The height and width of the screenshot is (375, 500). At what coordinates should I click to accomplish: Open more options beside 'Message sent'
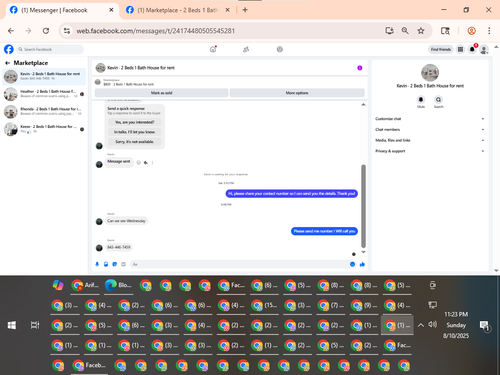pyautogui.click(x=152, y=162)
